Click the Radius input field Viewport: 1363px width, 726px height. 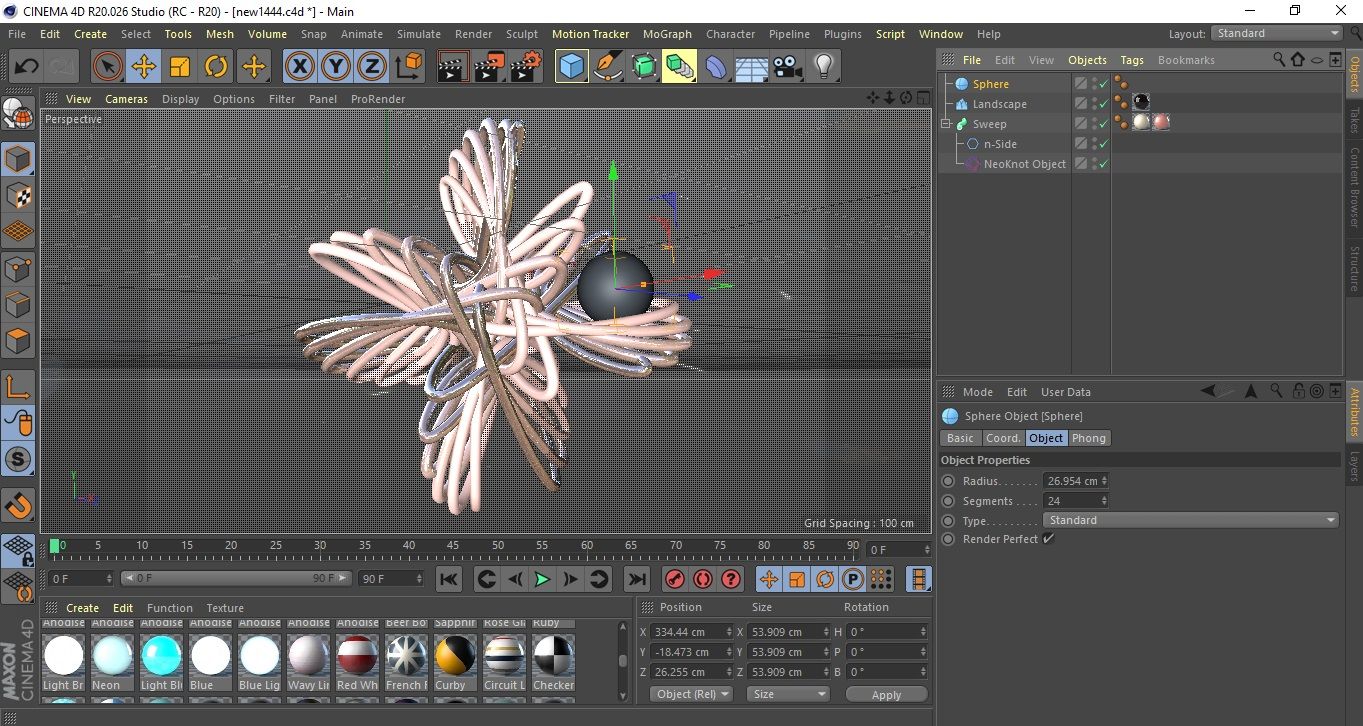[1071, 481]
